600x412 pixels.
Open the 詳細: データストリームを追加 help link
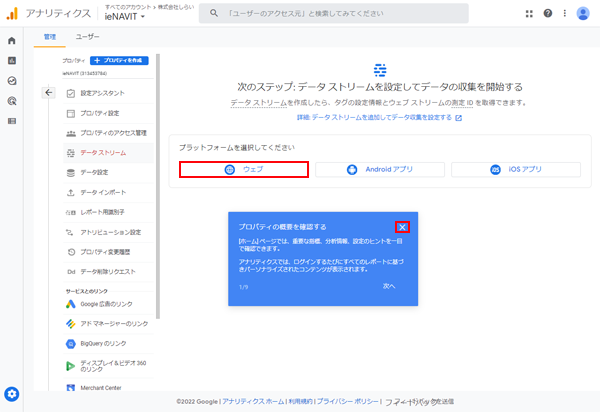pyautogui.click(x=375, y=118)
